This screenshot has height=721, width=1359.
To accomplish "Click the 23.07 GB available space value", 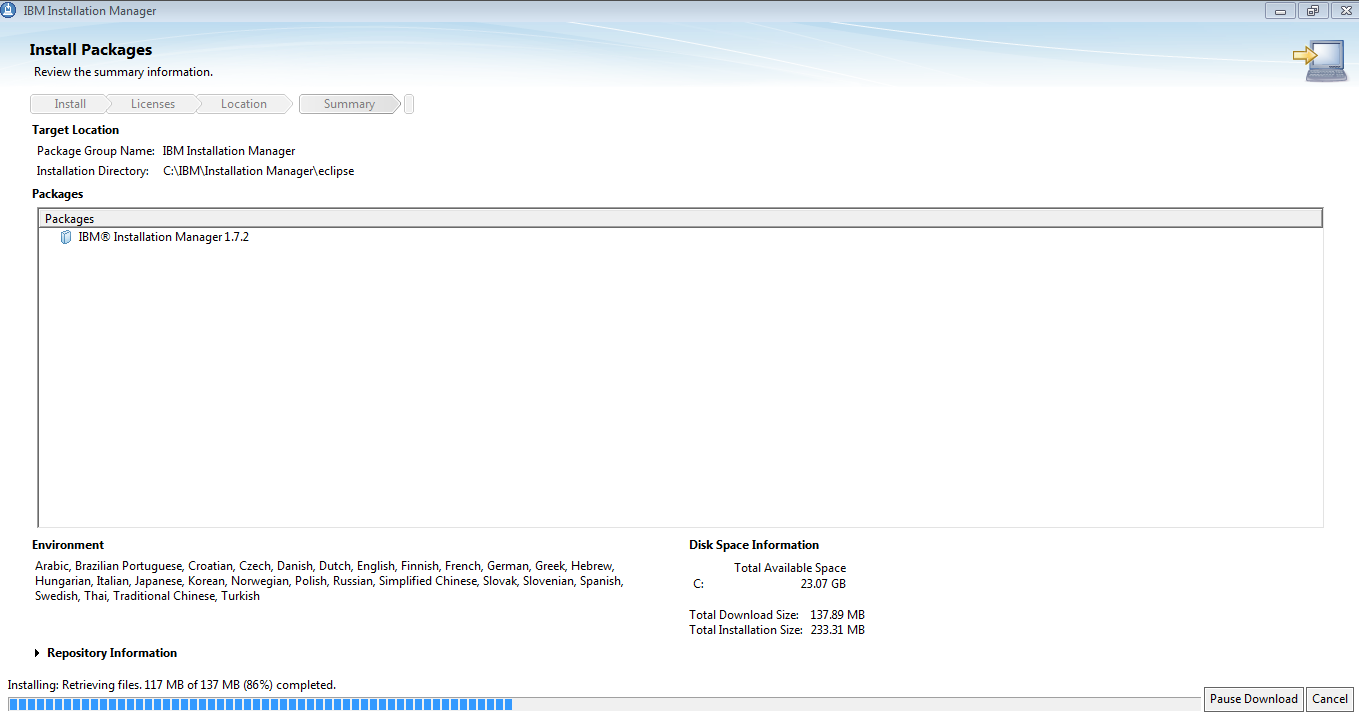I will (823, 584).
